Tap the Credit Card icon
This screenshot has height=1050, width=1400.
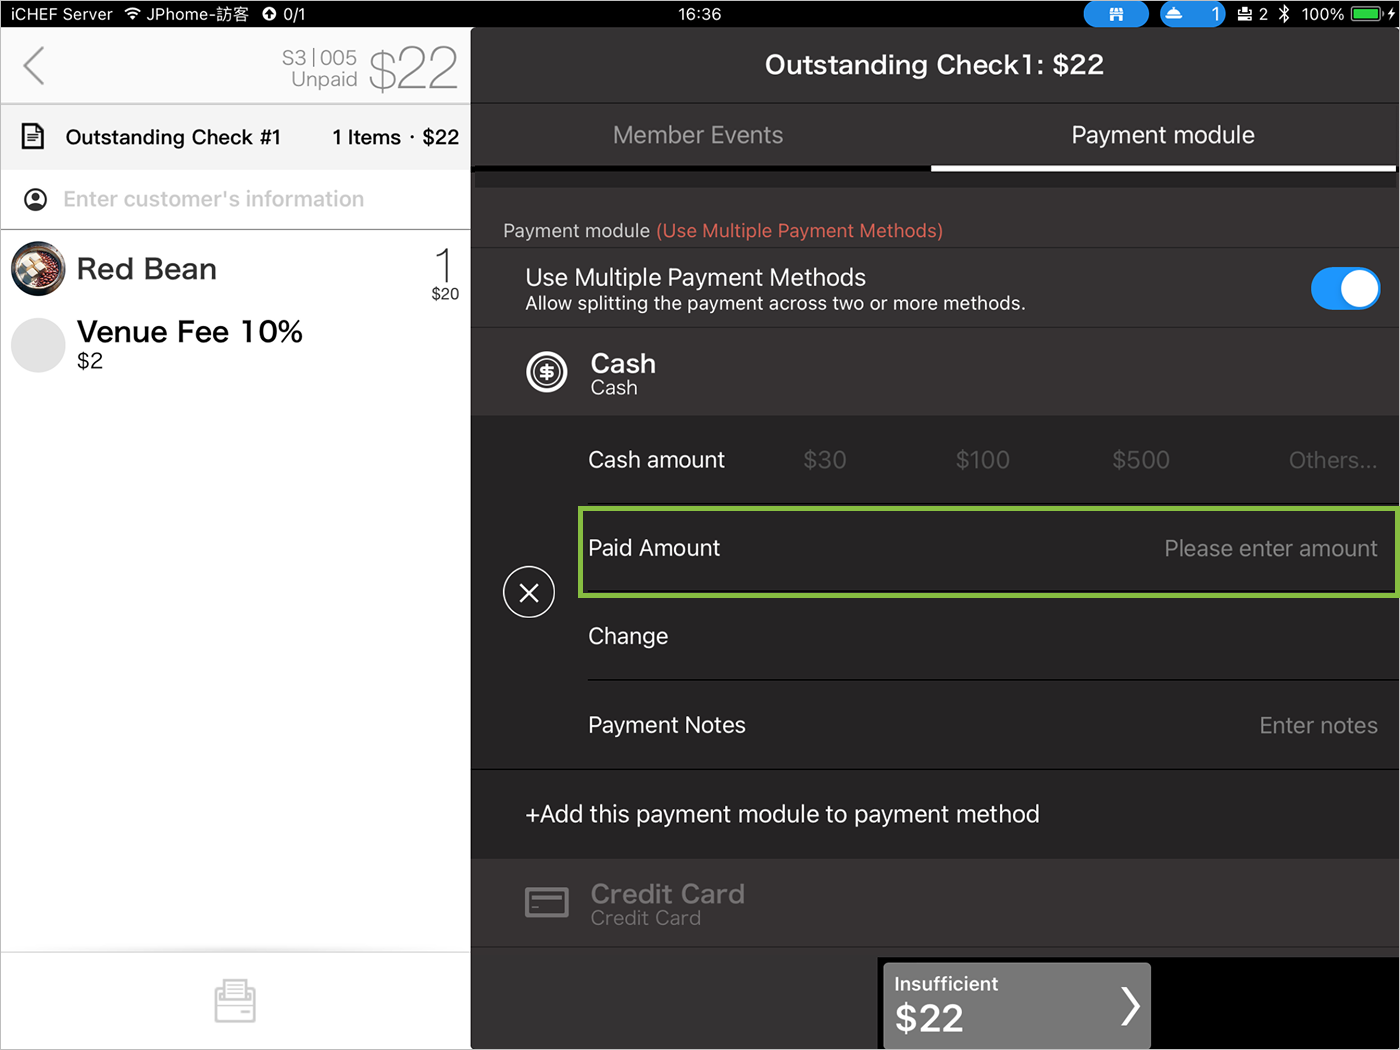pyautogui.click(x=547, y=903)
